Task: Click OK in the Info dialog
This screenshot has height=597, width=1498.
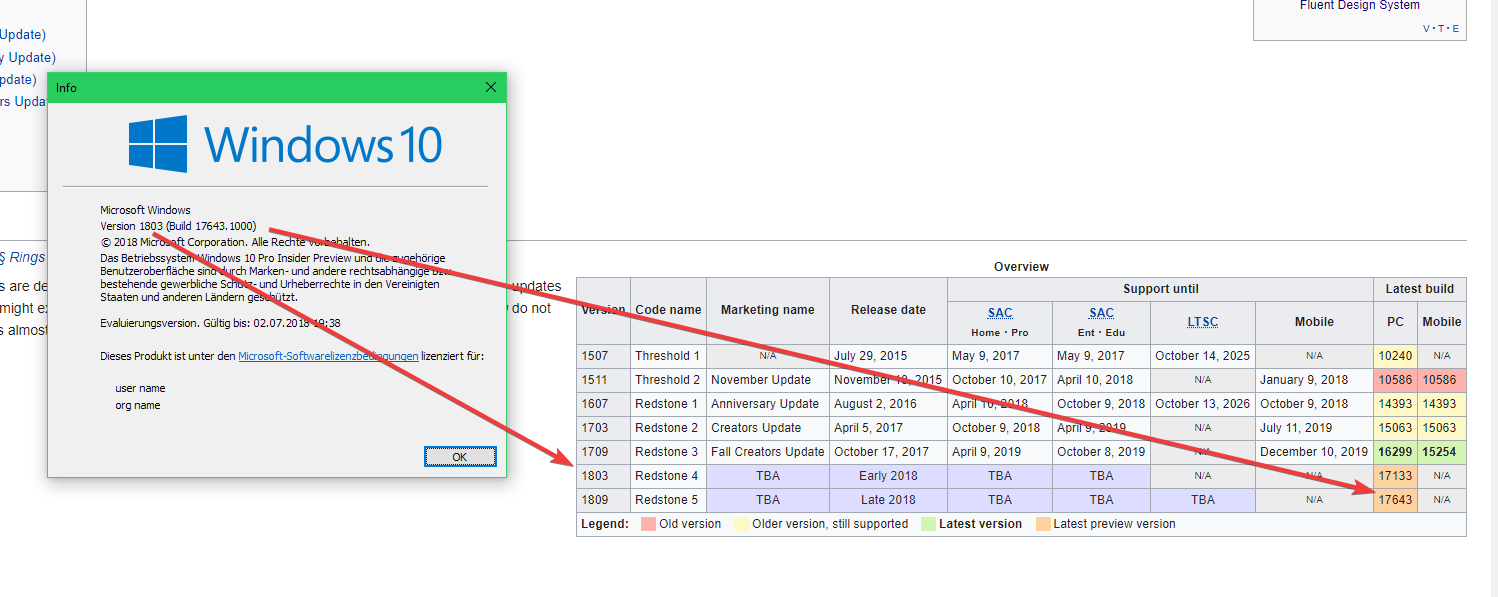Action: 460,456
